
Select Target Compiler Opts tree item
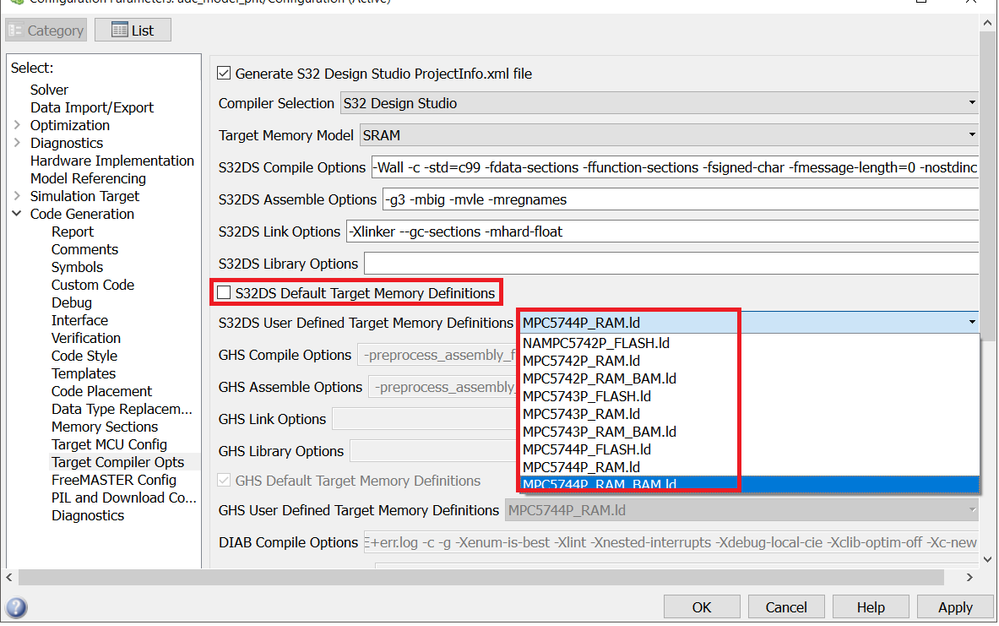coord(118,462)
